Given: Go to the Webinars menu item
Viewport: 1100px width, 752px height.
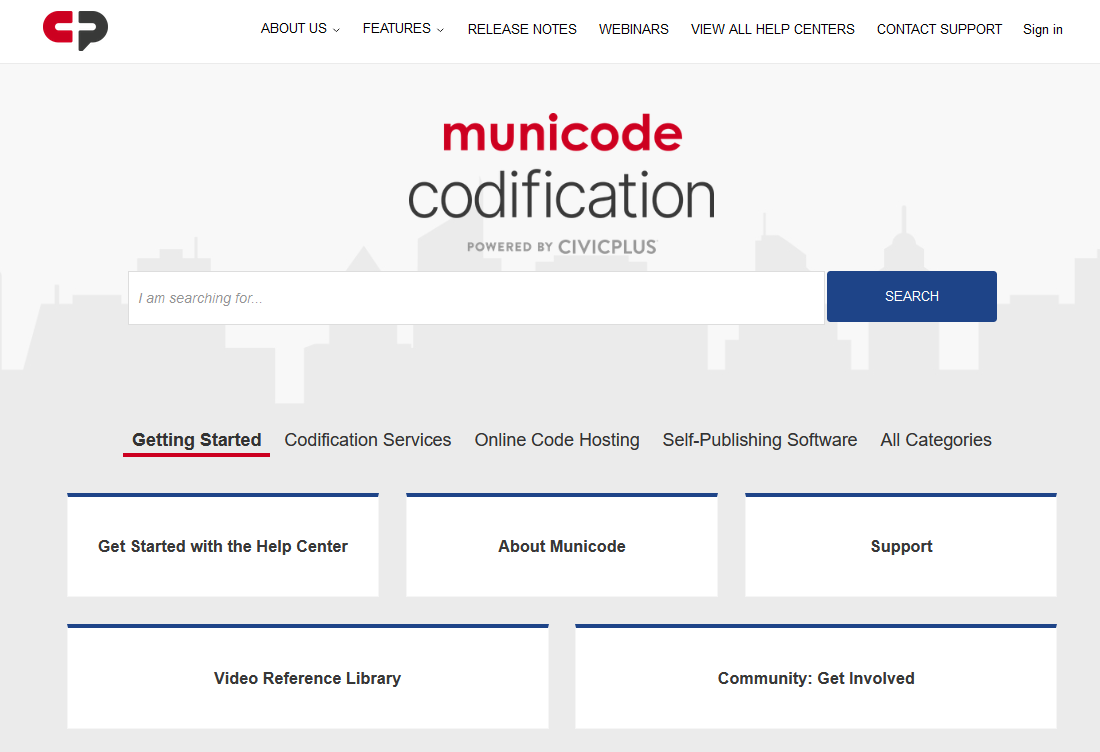Looking at the screenshot, I should pos(633,29).
